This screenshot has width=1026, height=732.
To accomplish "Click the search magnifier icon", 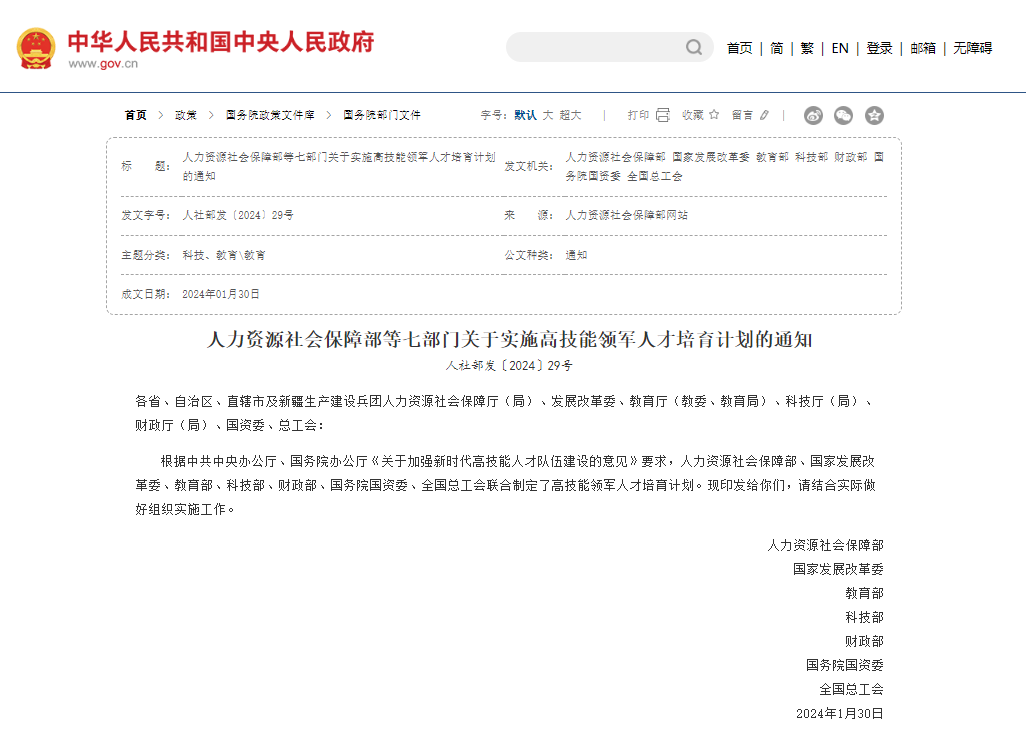I will pyautogui.click(x=694, y=47).
